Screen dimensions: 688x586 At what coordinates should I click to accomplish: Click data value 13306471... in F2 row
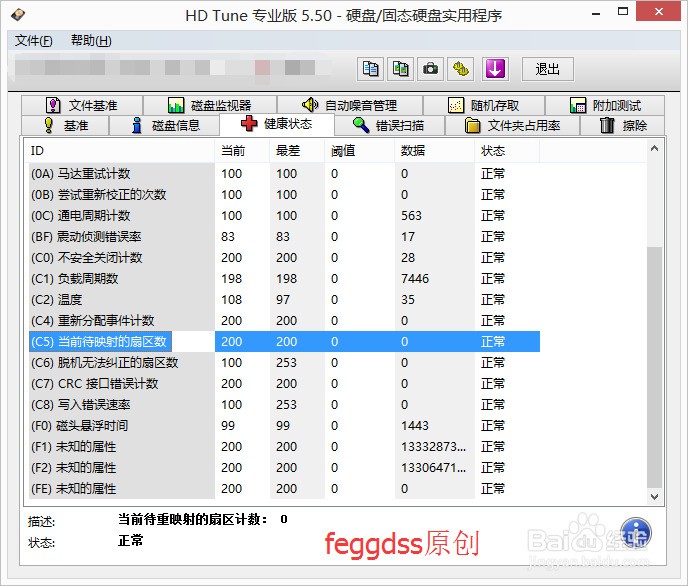point(434,468)
